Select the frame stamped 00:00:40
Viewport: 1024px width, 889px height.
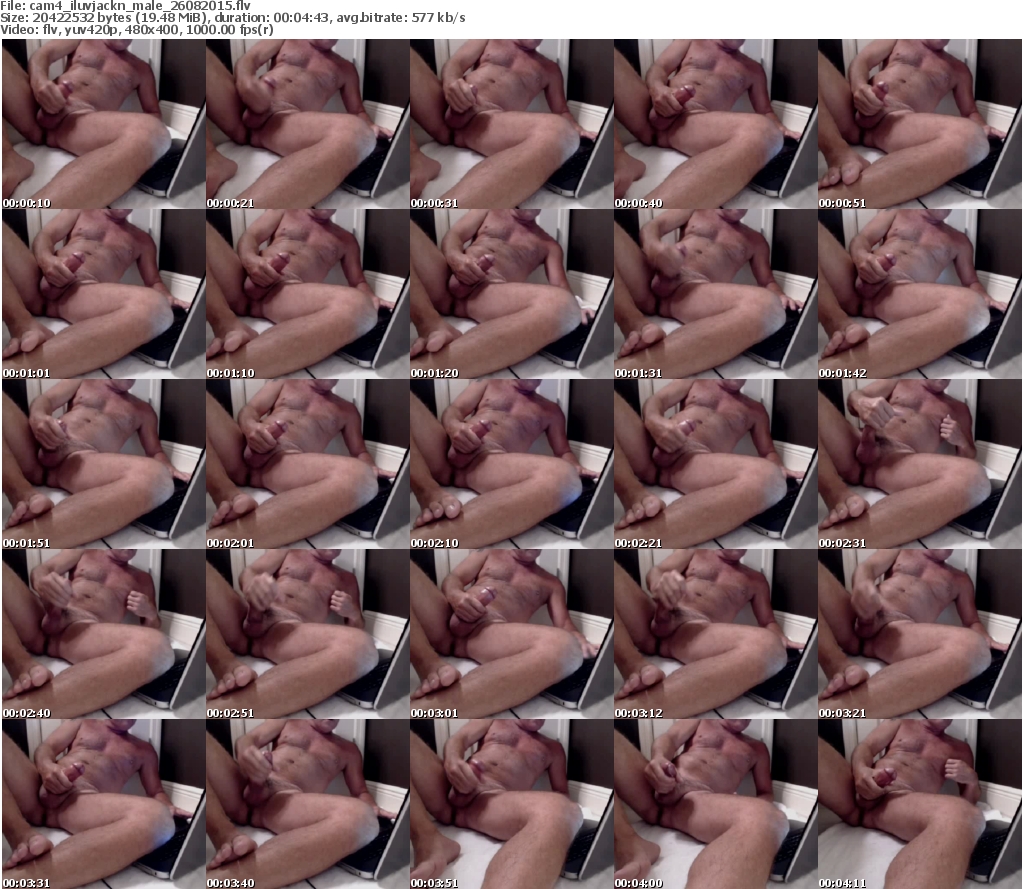715,124
